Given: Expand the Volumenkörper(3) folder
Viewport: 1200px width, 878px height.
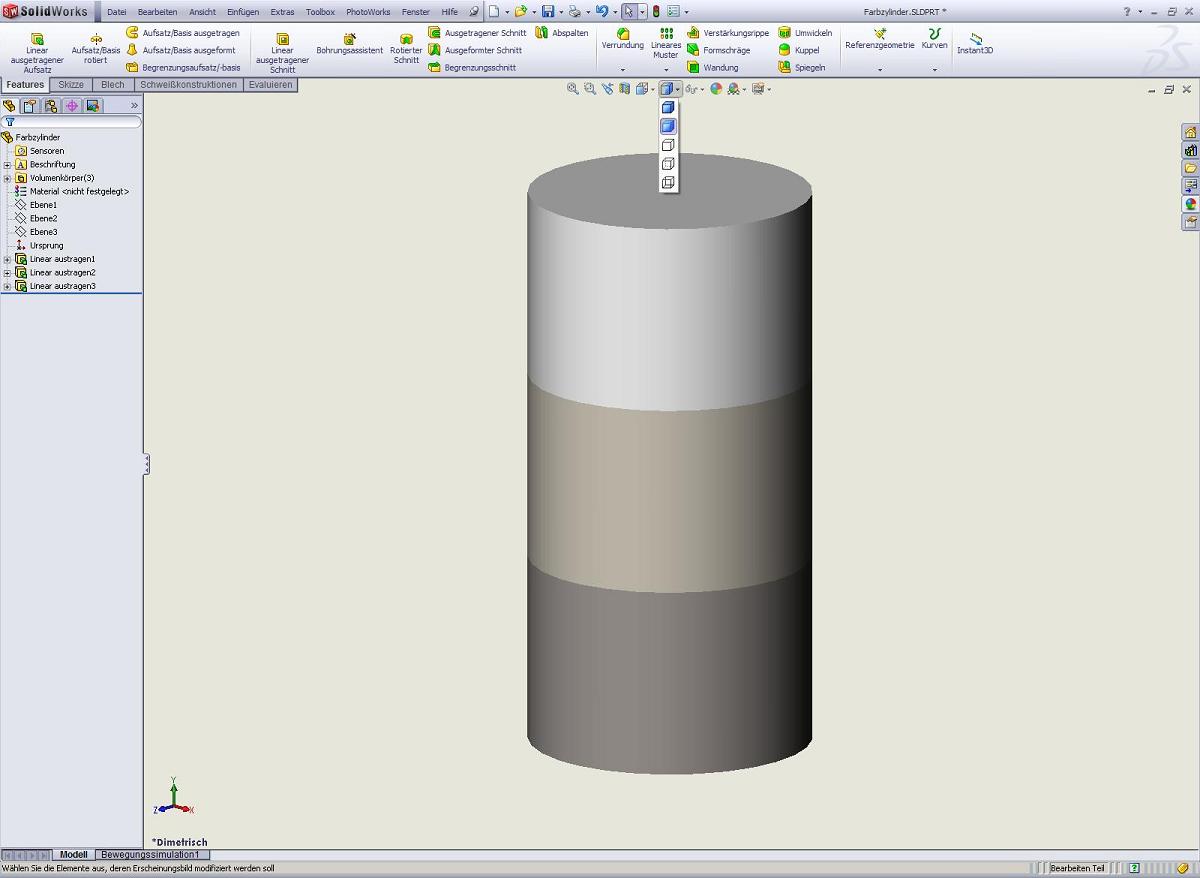Looking at the screenshot, I should tap(7, 178).
